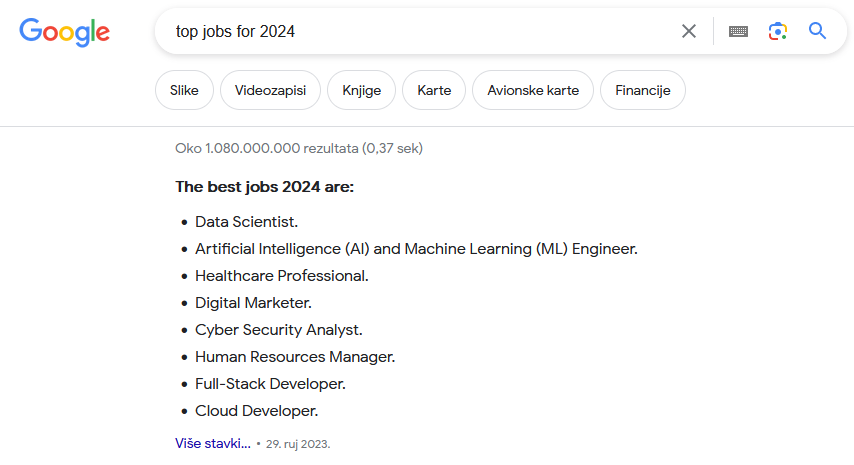Open Google Lens image search
The image size is (854, 465).
tap(778, 31)
